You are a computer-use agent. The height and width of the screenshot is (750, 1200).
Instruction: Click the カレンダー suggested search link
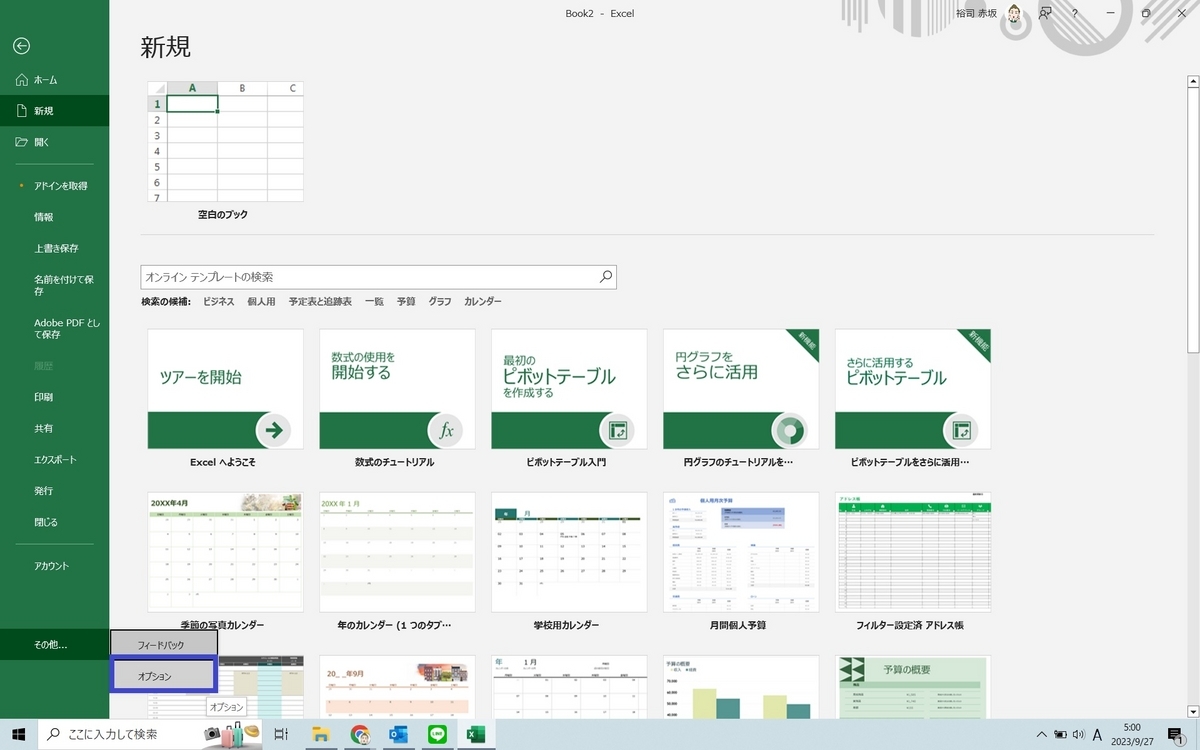coord(483,301)
